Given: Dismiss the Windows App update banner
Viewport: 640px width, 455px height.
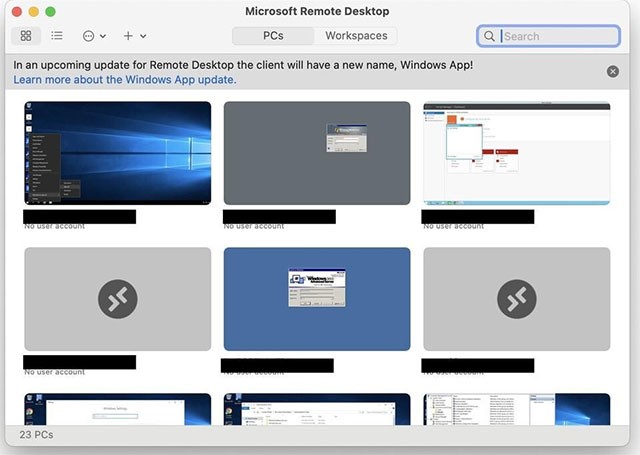Looking at the screenshot, I should pos(612,71).
